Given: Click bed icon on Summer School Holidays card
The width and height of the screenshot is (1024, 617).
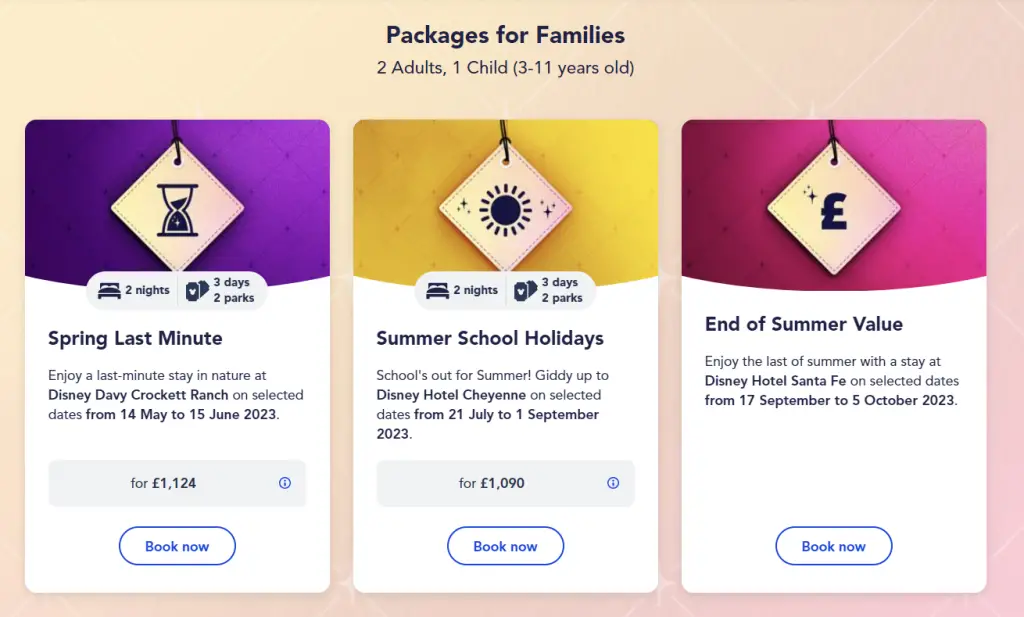Looking at the screenshot, I should coord(438,291).
